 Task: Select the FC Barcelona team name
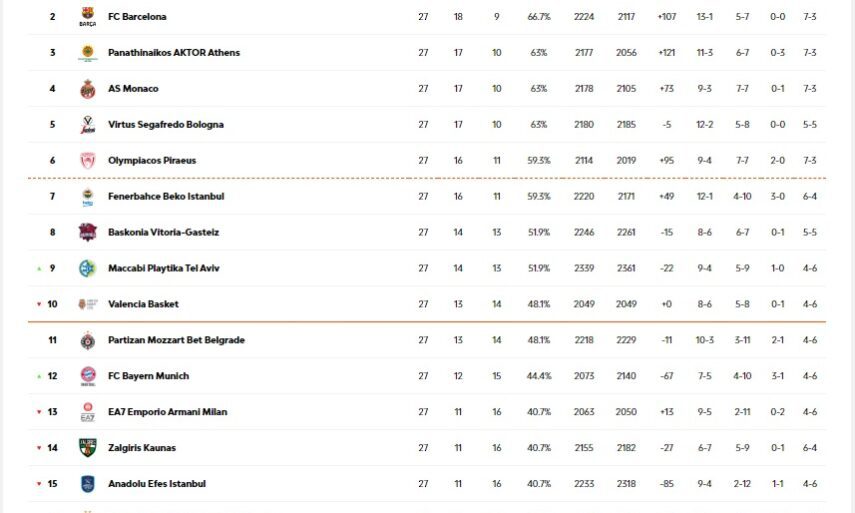point(137,17)
